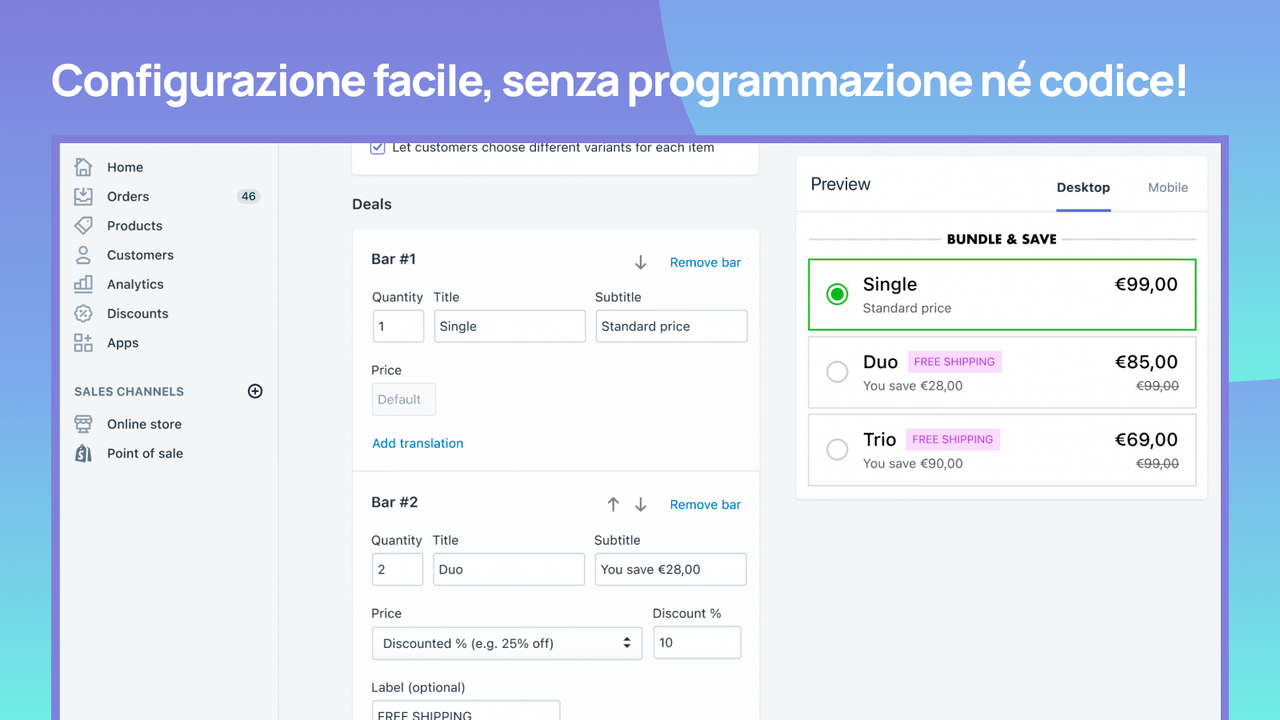Click the Label field with FREE SHIPPING
1280x720 pixels.
(465, 710)
